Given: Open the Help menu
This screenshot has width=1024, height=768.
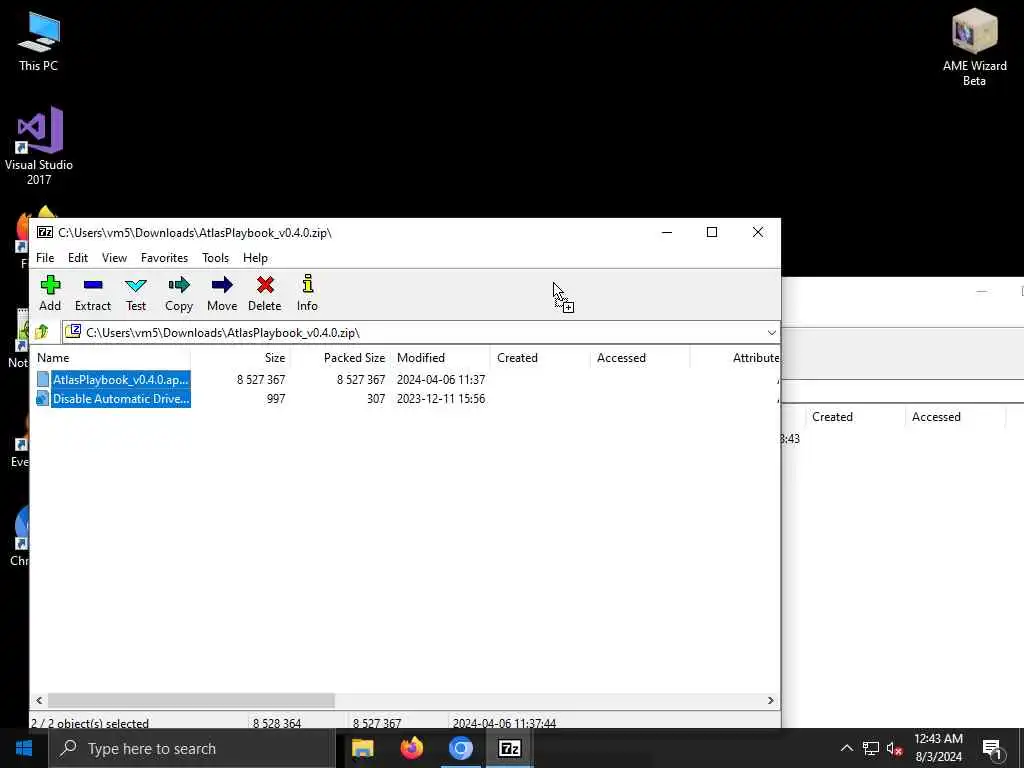Looking at the screenshot, I should click(255, 258).
